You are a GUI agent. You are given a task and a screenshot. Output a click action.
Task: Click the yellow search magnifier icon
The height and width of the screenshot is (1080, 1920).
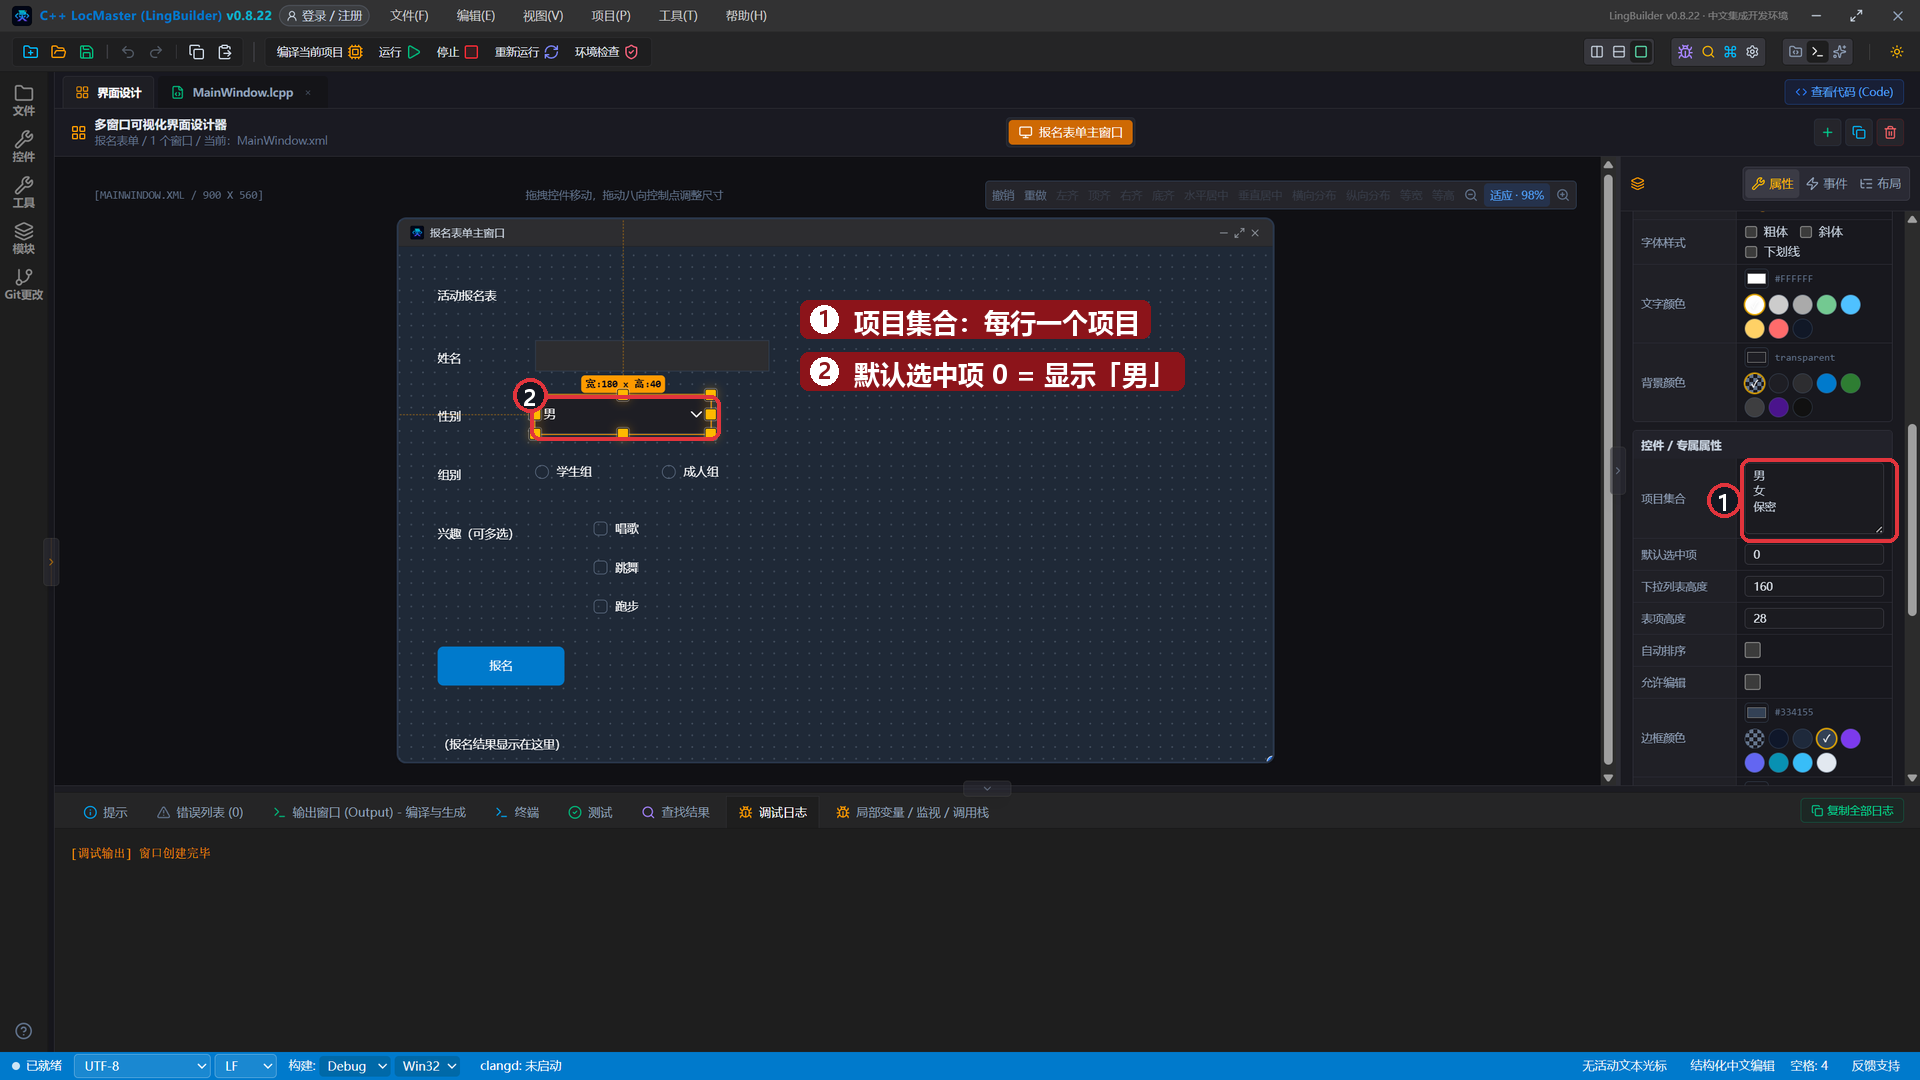click(x=1708, y=52)
